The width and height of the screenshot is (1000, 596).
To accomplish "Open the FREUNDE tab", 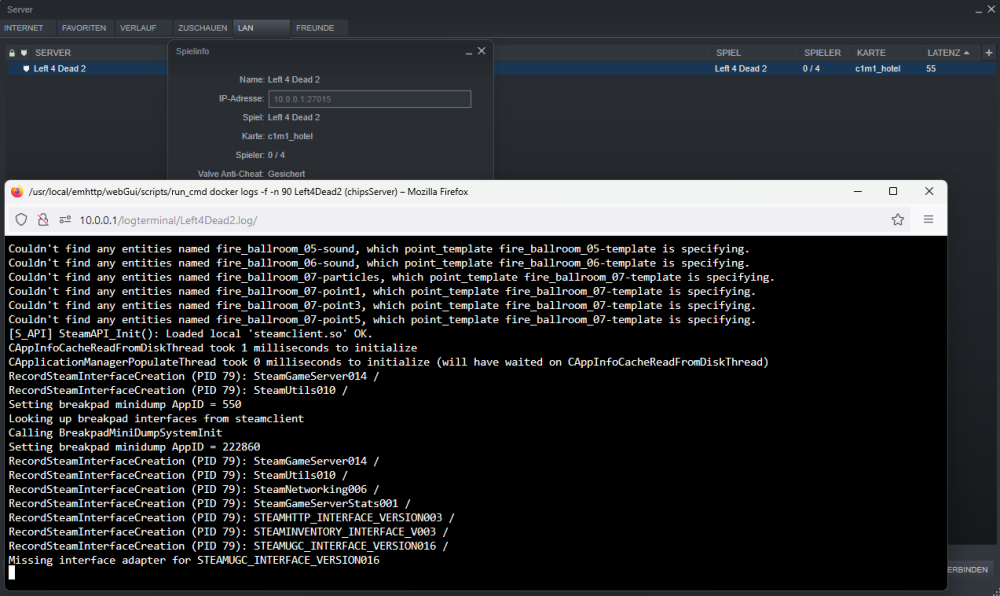I will tap(315, 28).
